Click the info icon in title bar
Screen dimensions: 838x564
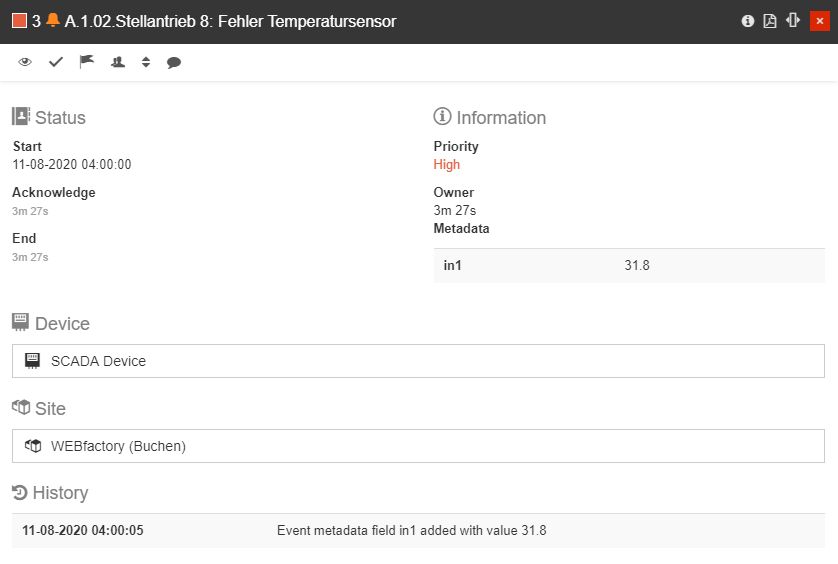pos(748,21)
